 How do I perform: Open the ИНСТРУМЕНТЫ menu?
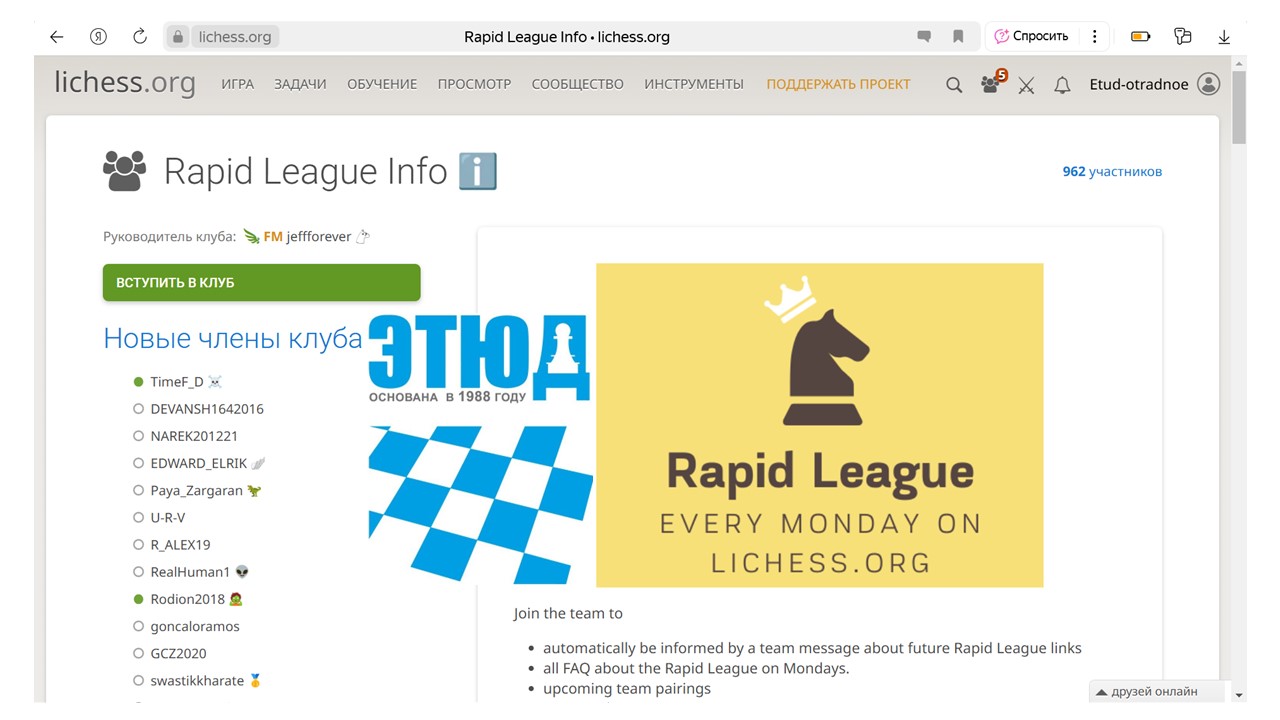694,84
